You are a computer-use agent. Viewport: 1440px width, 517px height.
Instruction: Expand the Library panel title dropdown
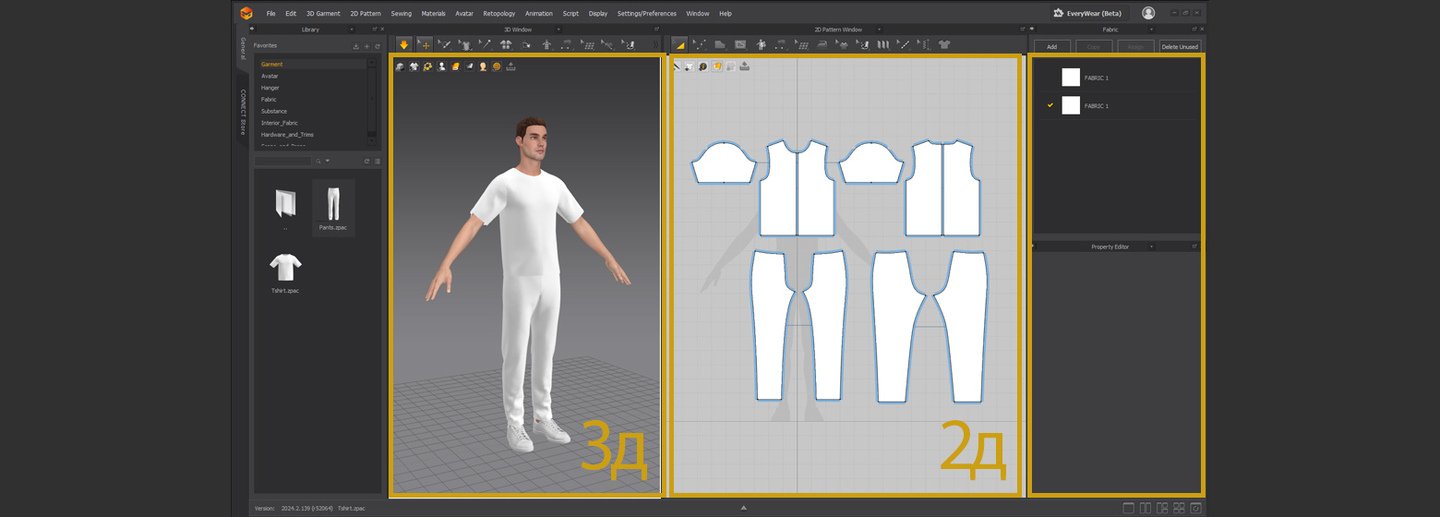pos(352,30)
